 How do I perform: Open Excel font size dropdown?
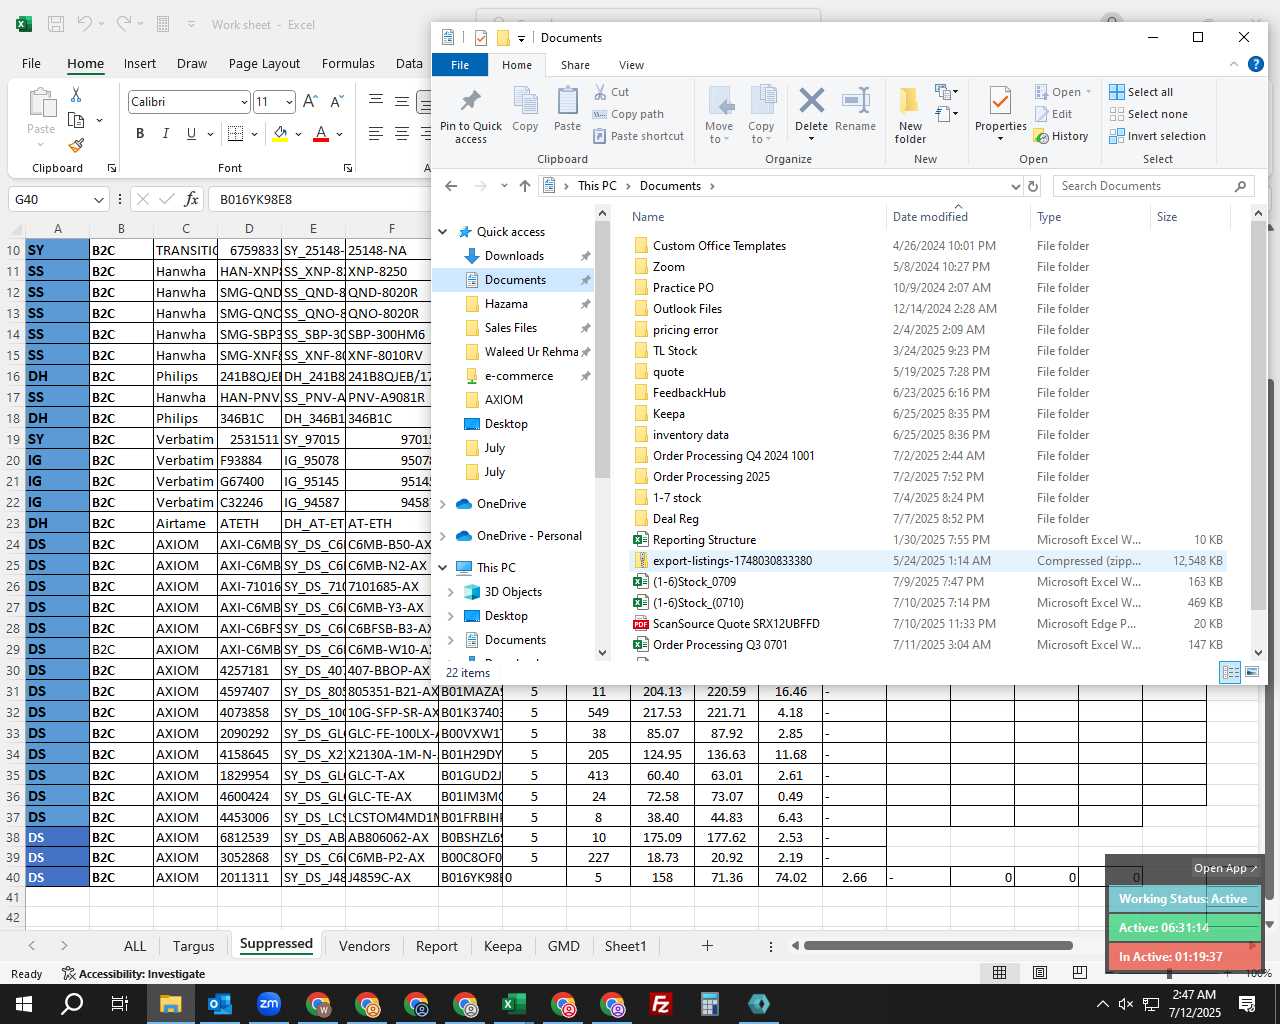click(289, 102)
